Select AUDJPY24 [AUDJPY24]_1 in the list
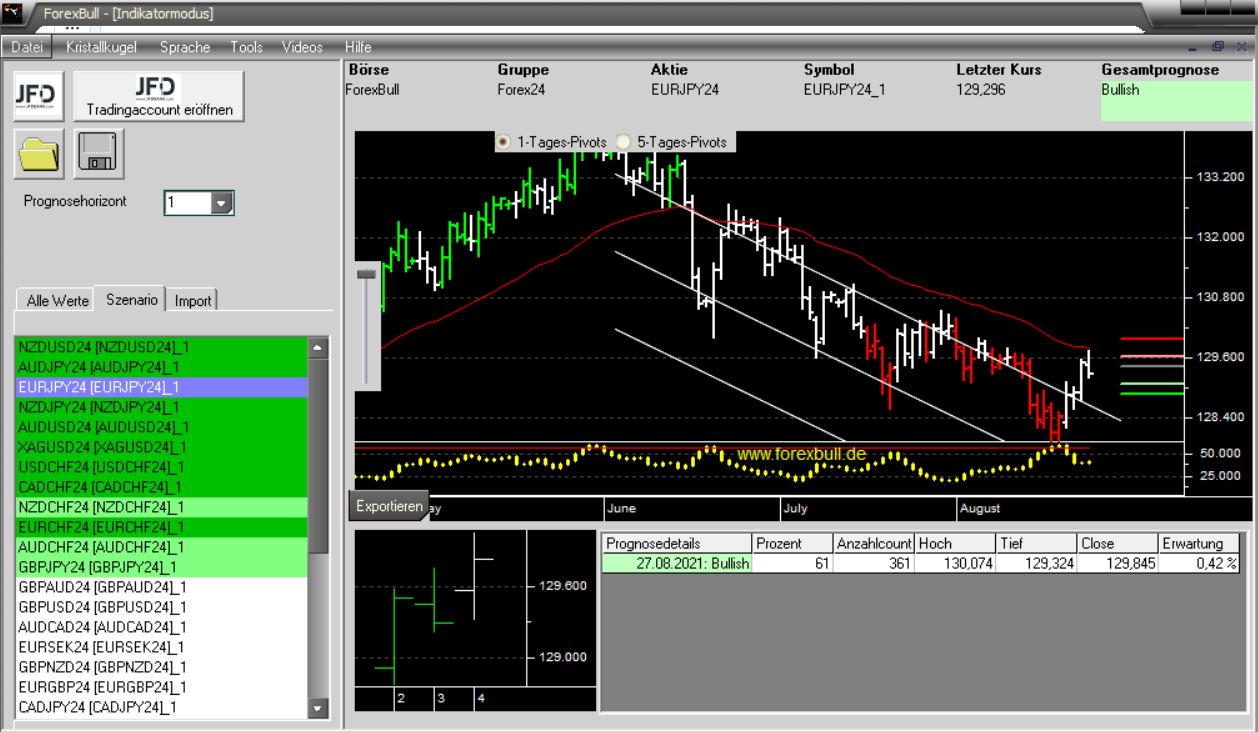1258x732 pixels. [x=161, y=367]
